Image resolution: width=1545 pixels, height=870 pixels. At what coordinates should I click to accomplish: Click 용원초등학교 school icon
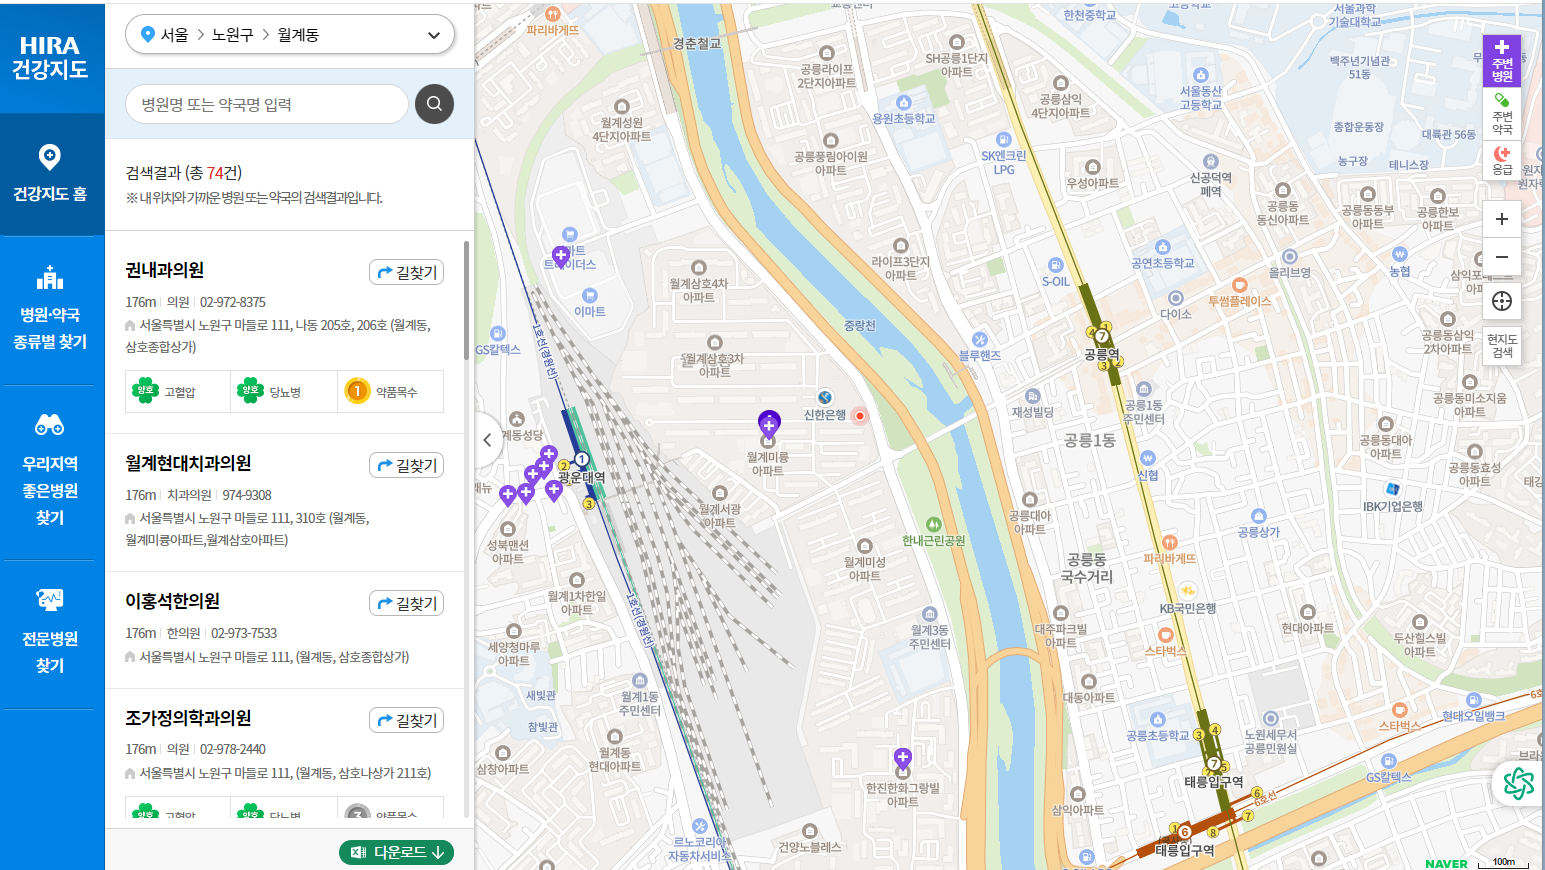pyautogui.click(x=904, y=103)
